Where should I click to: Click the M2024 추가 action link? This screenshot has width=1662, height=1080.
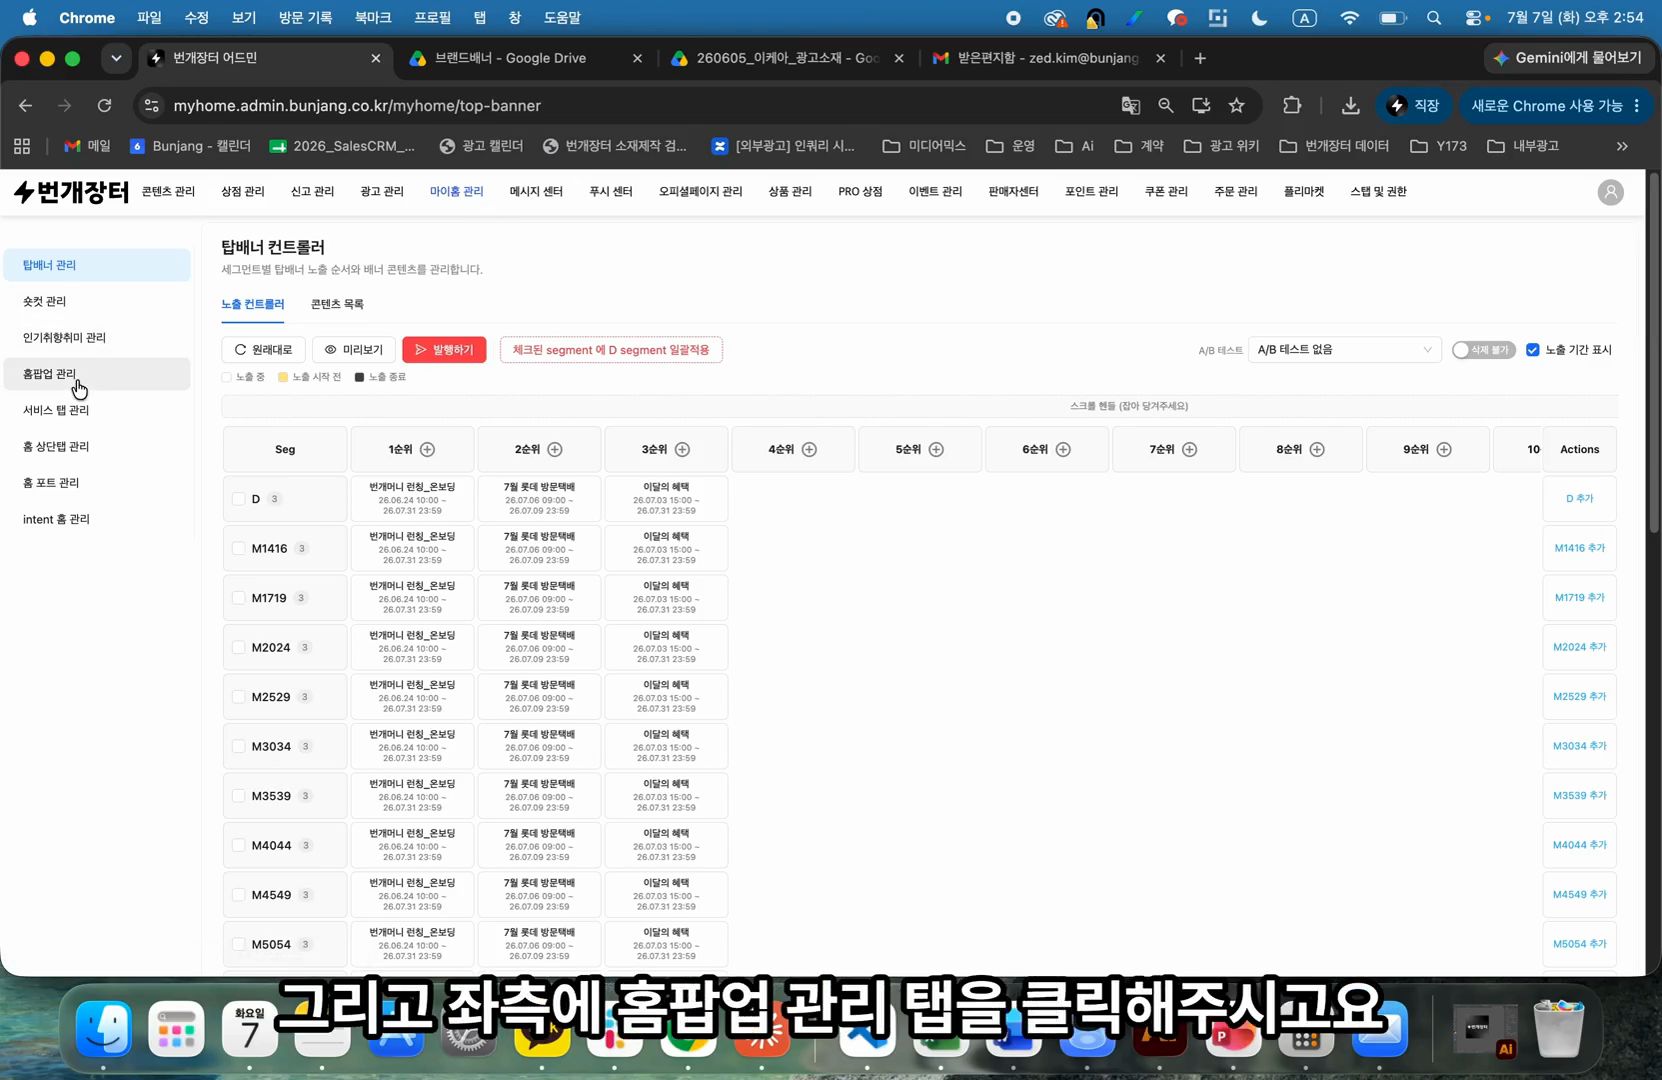coord(1579,647)
